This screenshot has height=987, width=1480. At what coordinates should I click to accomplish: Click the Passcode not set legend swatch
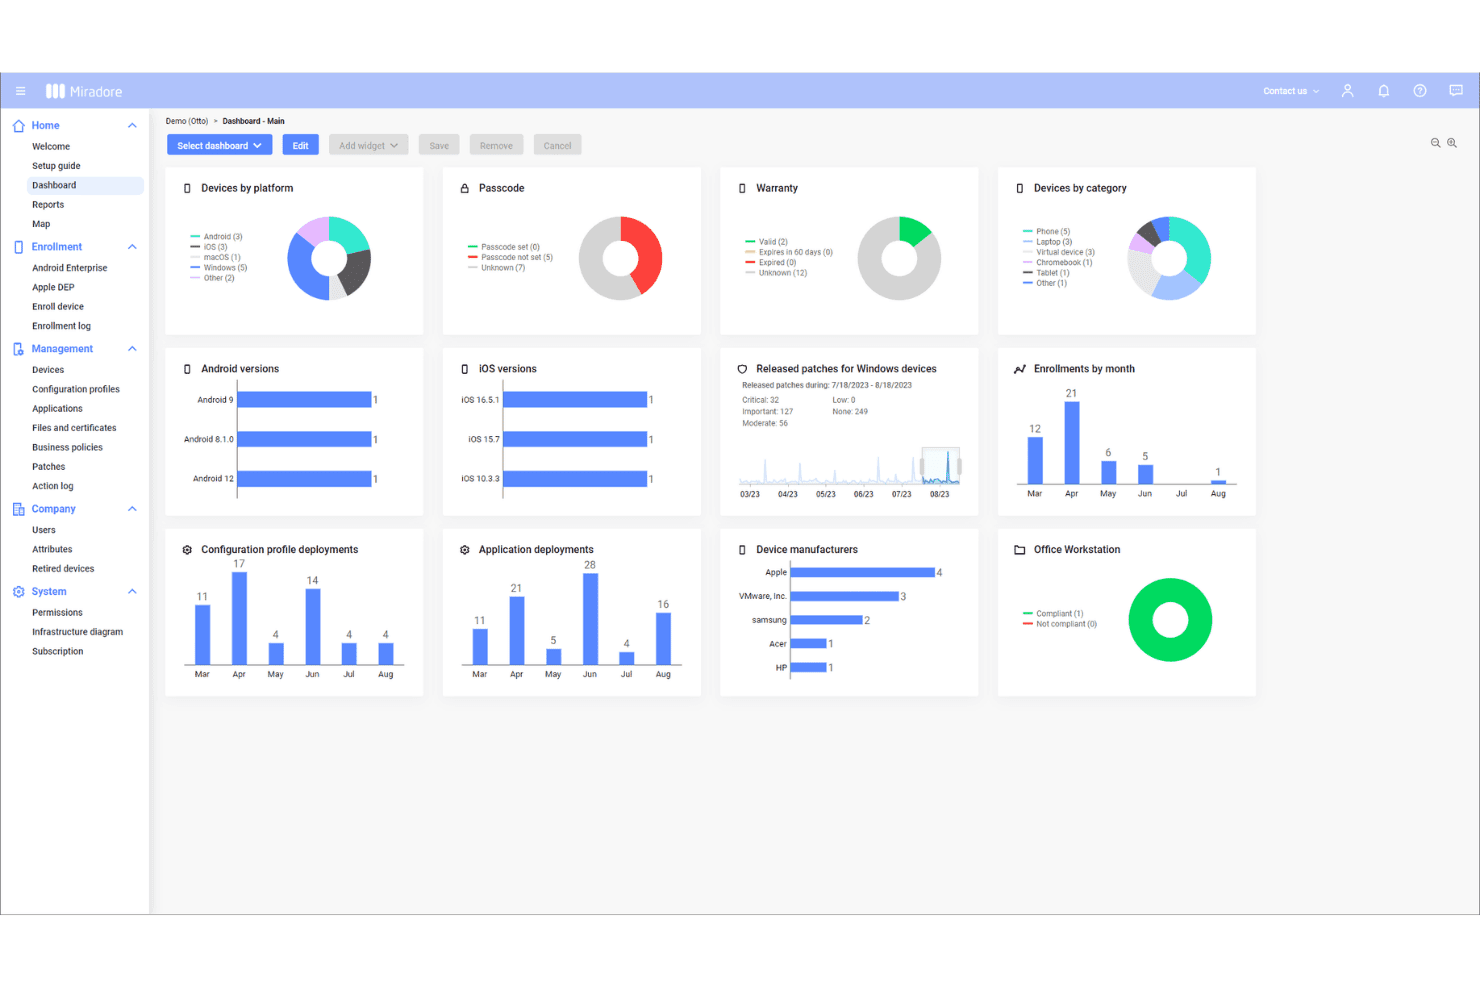[x=473, y=257]
